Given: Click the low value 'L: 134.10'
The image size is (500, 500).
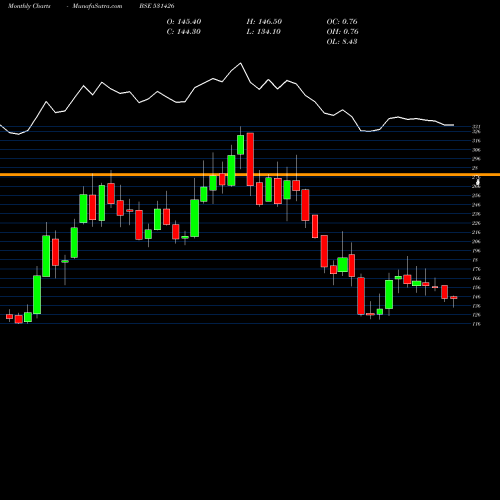Looking at the screenshot, I should coord(263,32).
